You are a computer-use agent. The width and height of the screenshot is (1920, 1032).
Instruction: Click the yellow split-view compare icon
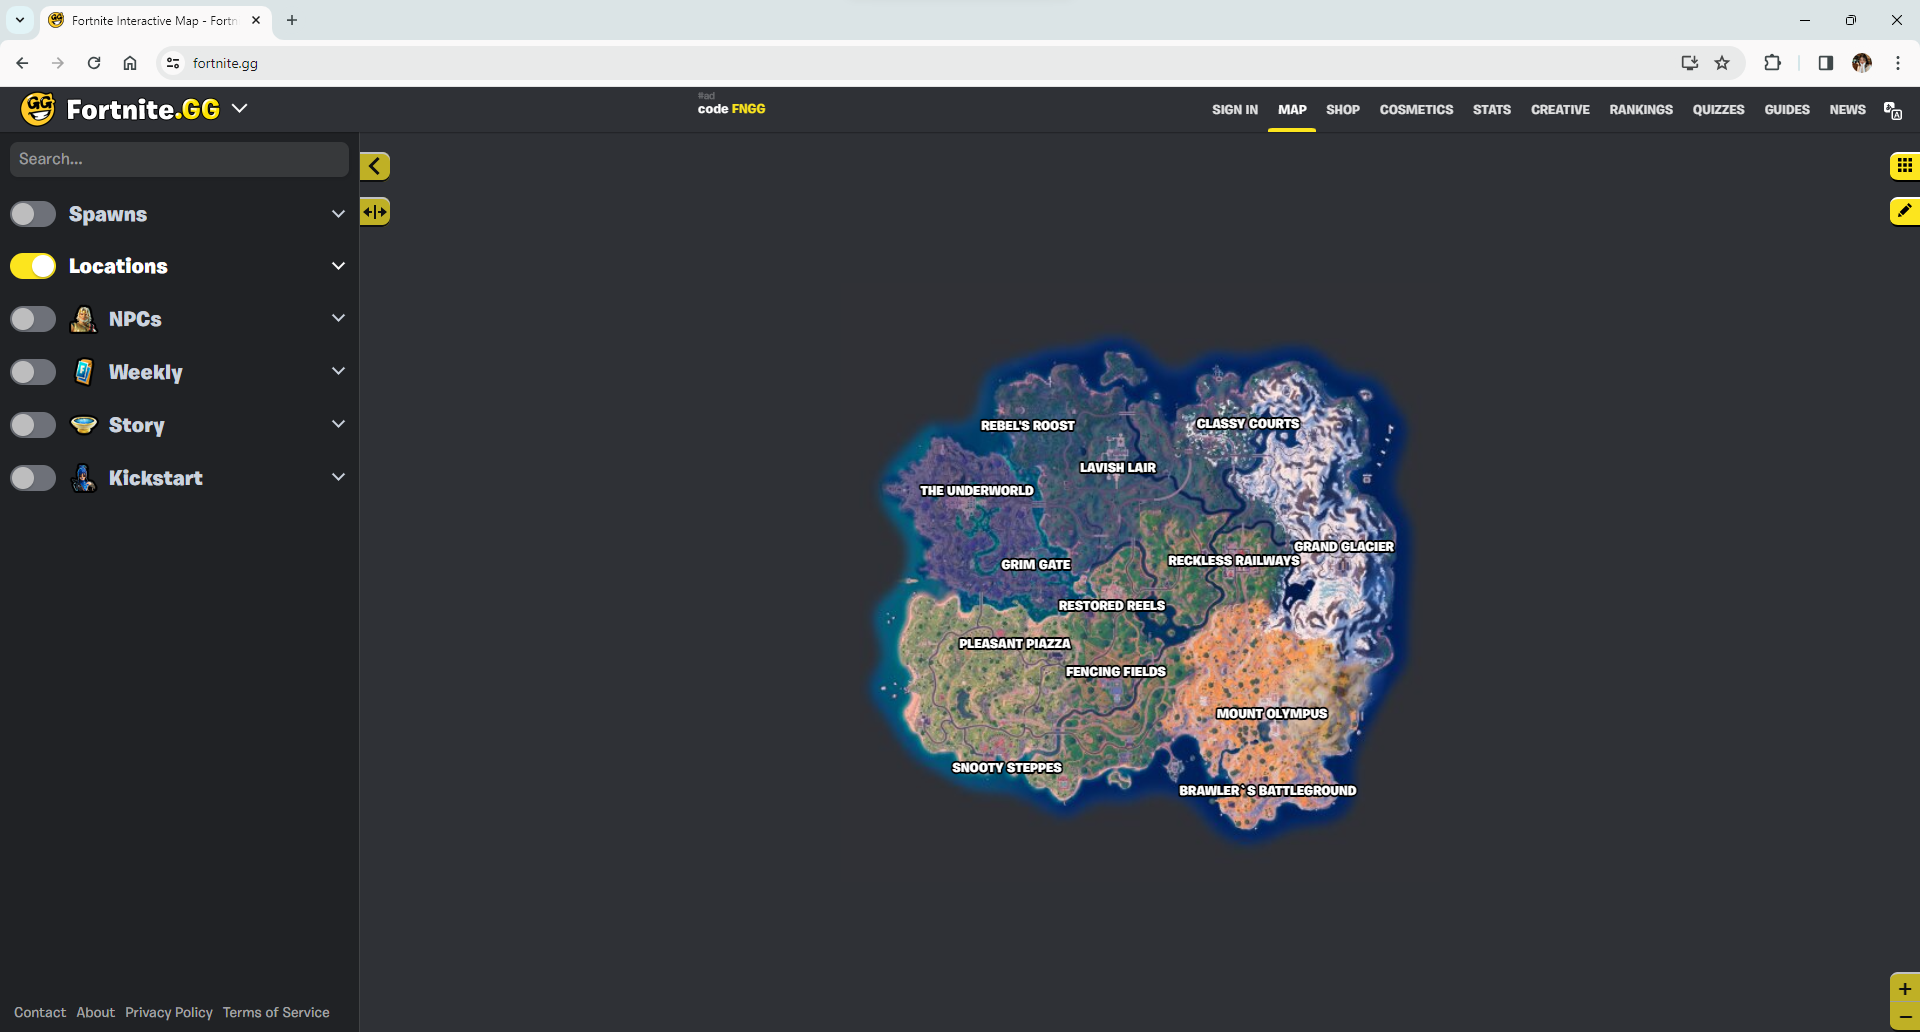click(375, 212)
